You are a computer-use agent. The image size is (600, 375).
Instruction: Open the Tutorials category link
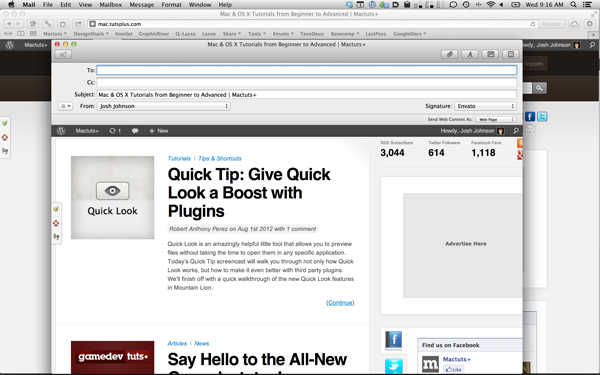click(x=179, y=158)
